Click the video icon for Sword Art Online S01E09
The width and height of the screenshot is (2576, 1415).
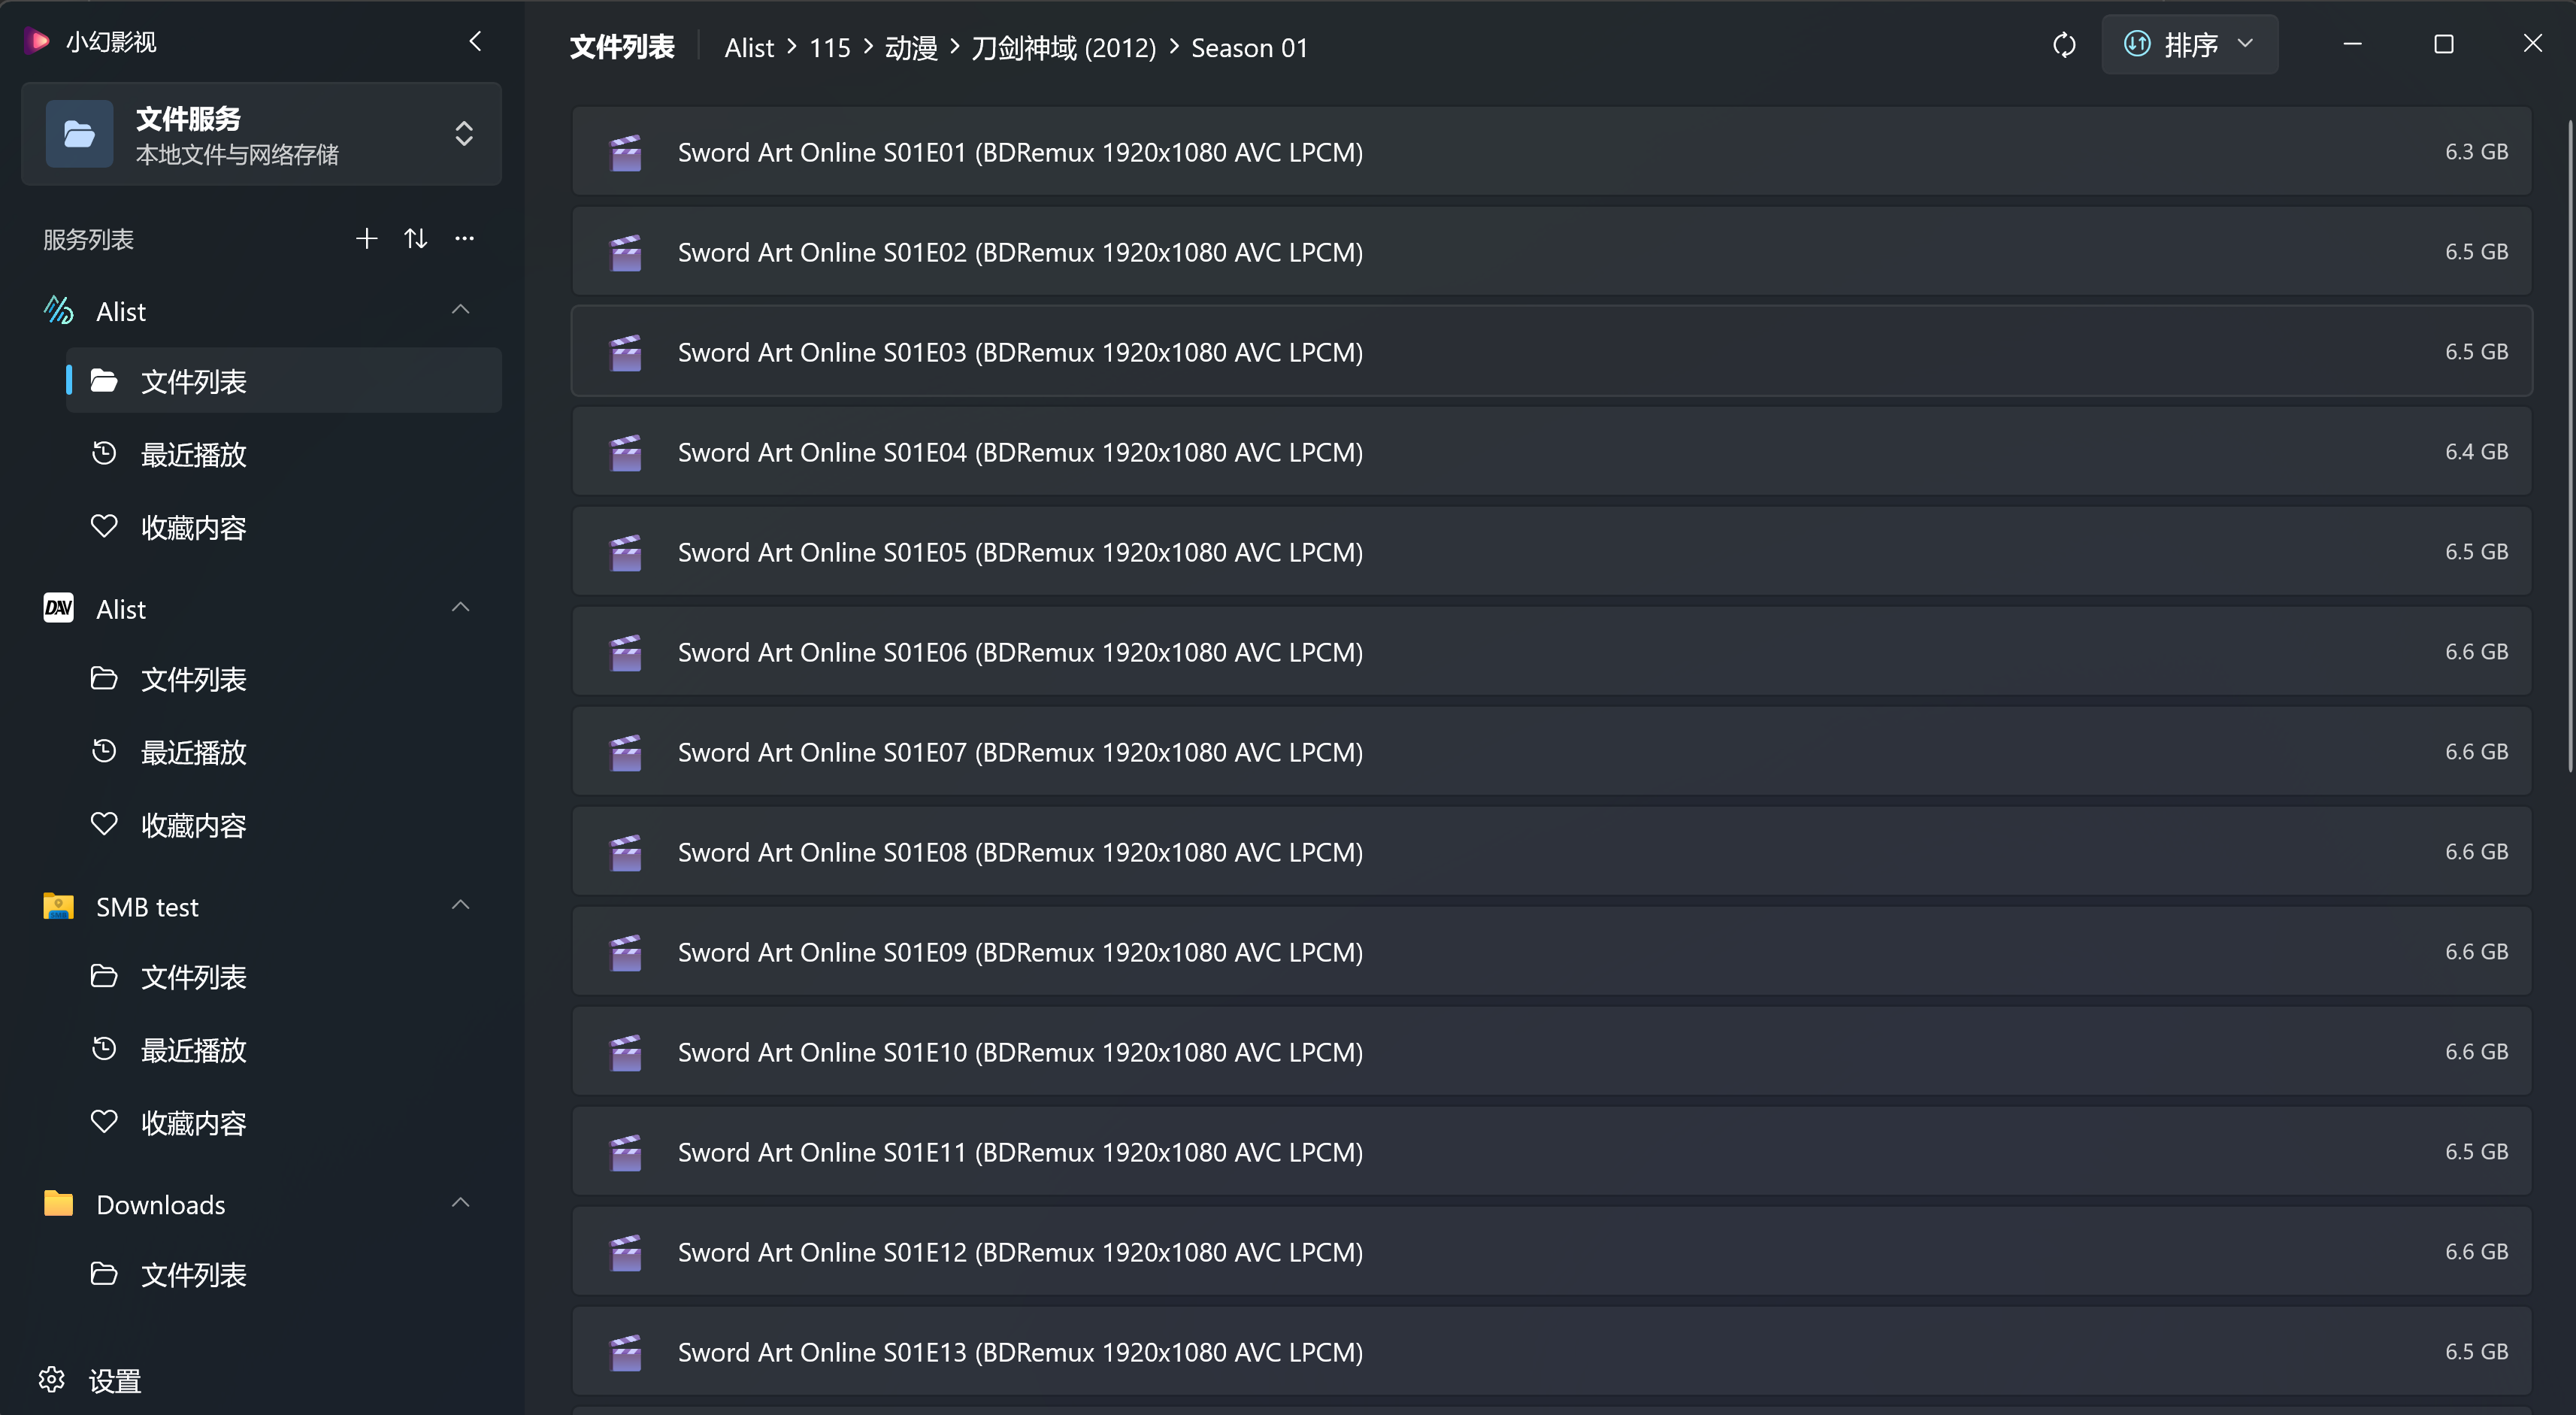626,952
